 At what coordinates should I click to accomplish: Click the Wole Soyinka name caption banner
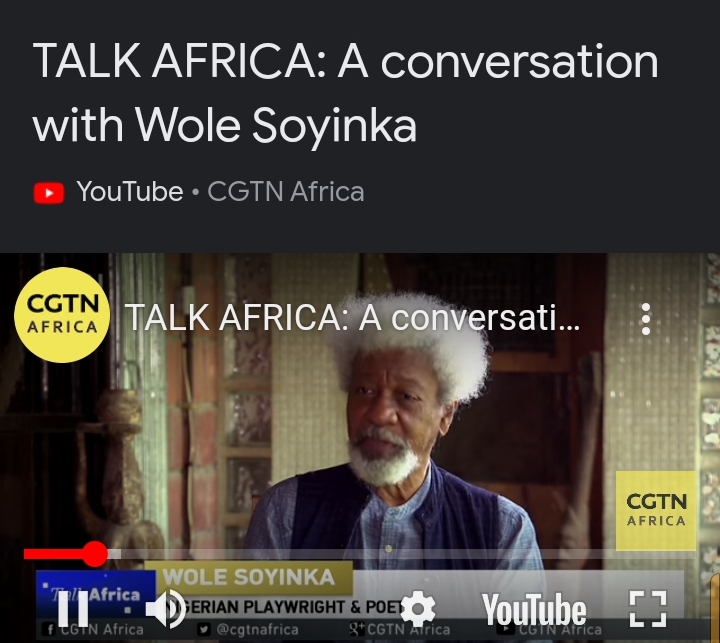point(249,577)
